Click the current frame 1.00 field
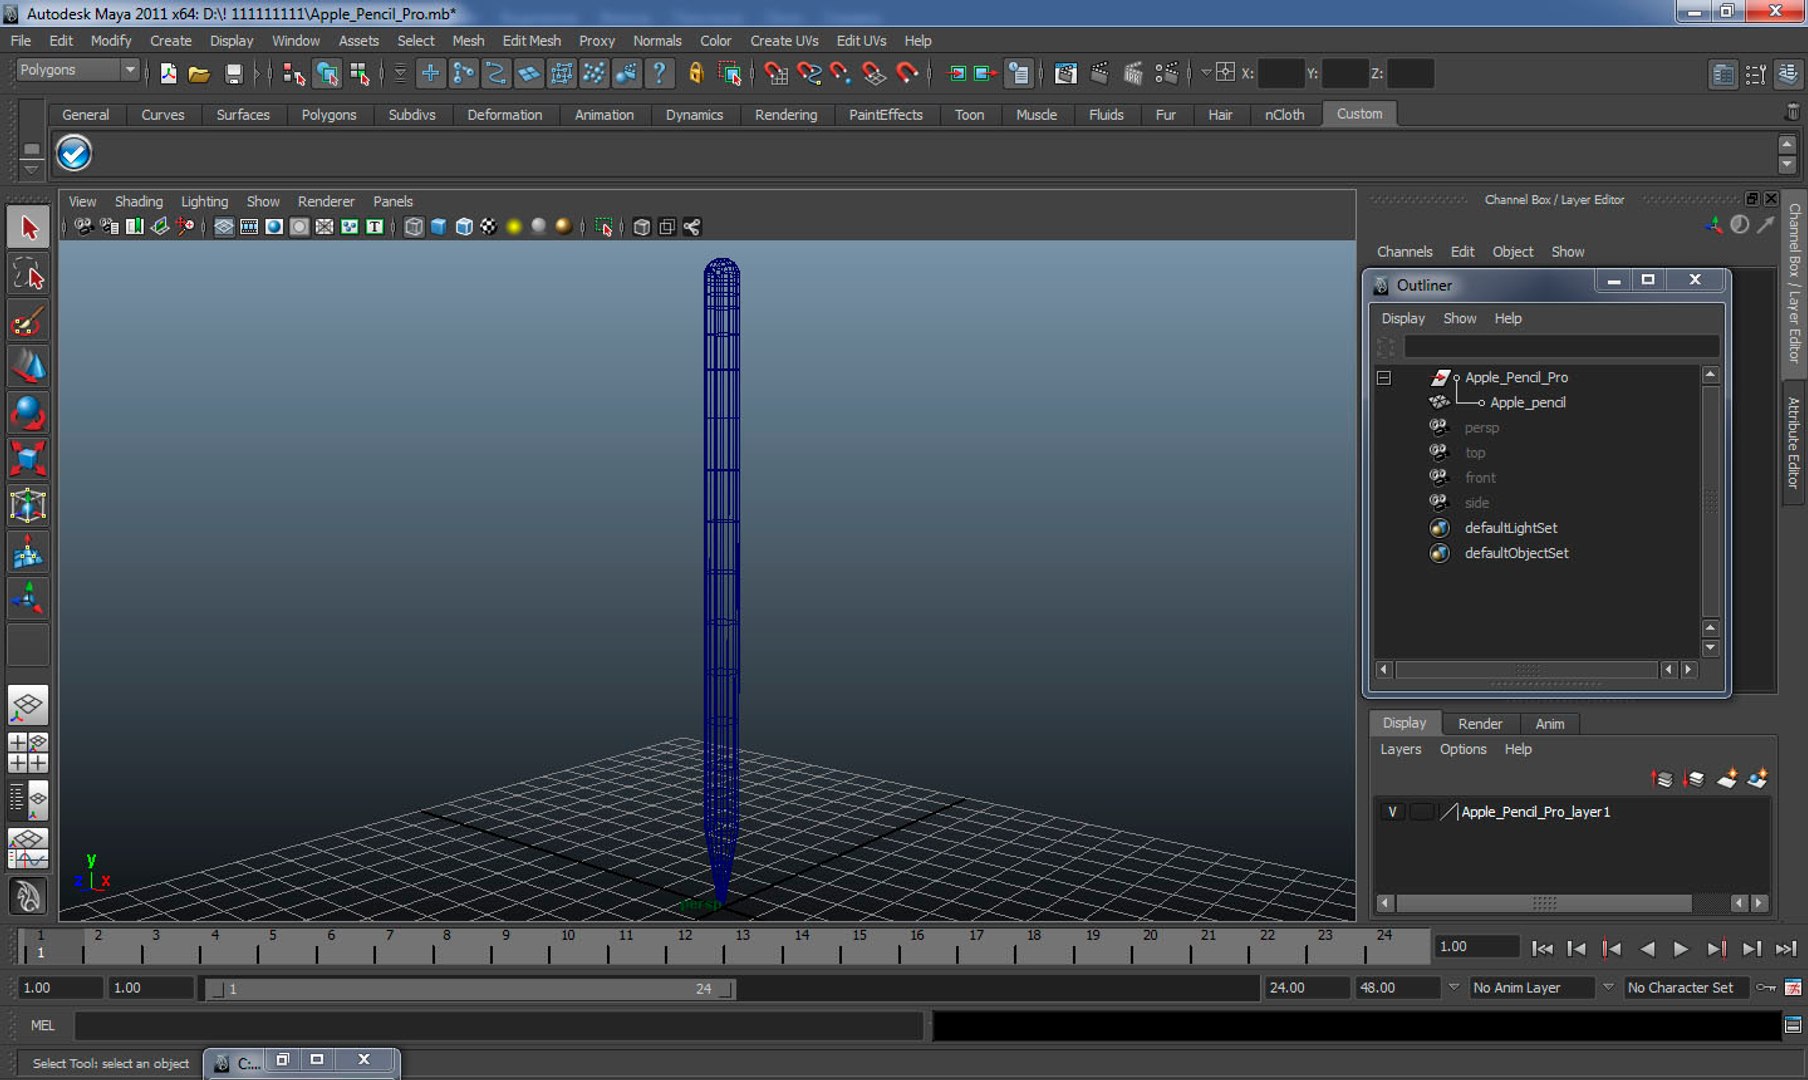The image size is (1808, 1080). pos(1476,947)
